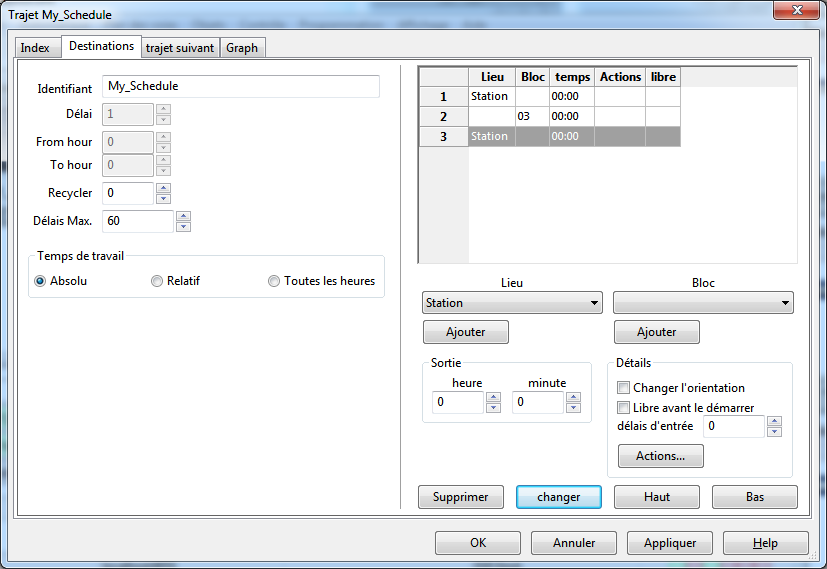This screenshot has height=569, width=827.
Task: Choose the Toutes les heures option
Action: click(274, 281)
